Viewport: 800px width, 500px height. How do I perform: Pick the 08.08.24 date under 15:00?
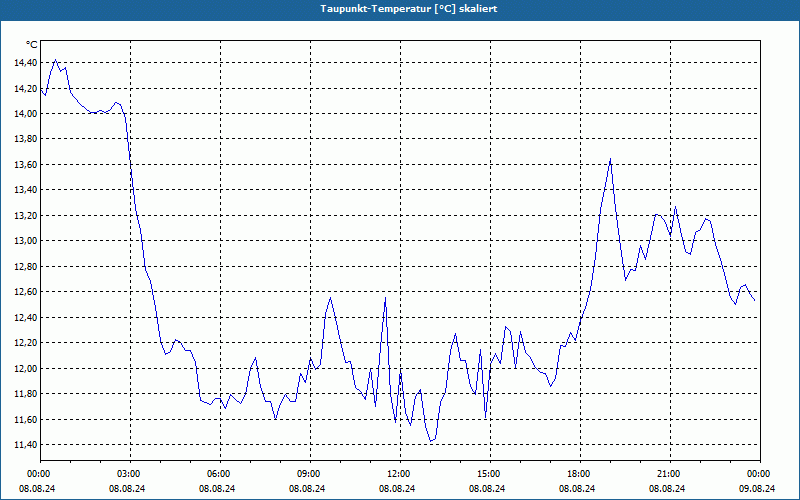pyautogui.click(x=488, y=488)
